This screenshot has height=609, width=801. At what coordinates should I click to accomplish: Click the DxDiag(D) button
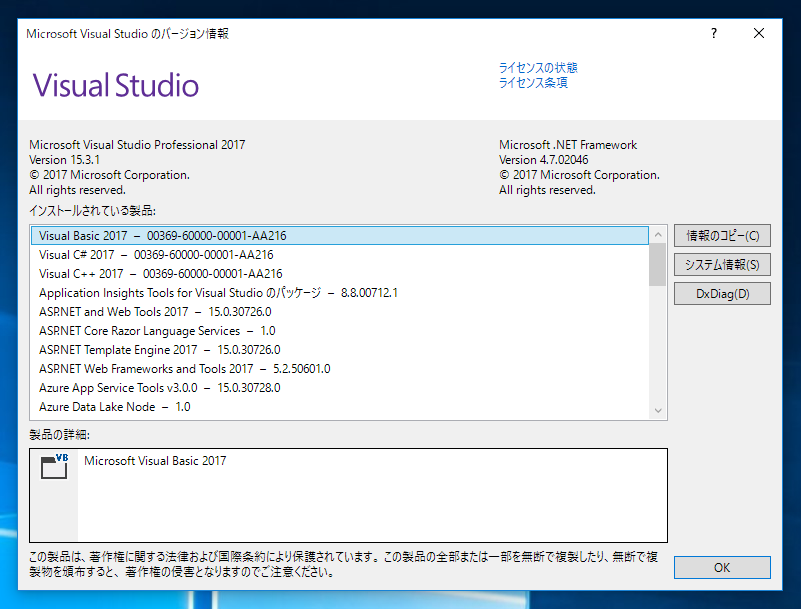pos(722,294)
